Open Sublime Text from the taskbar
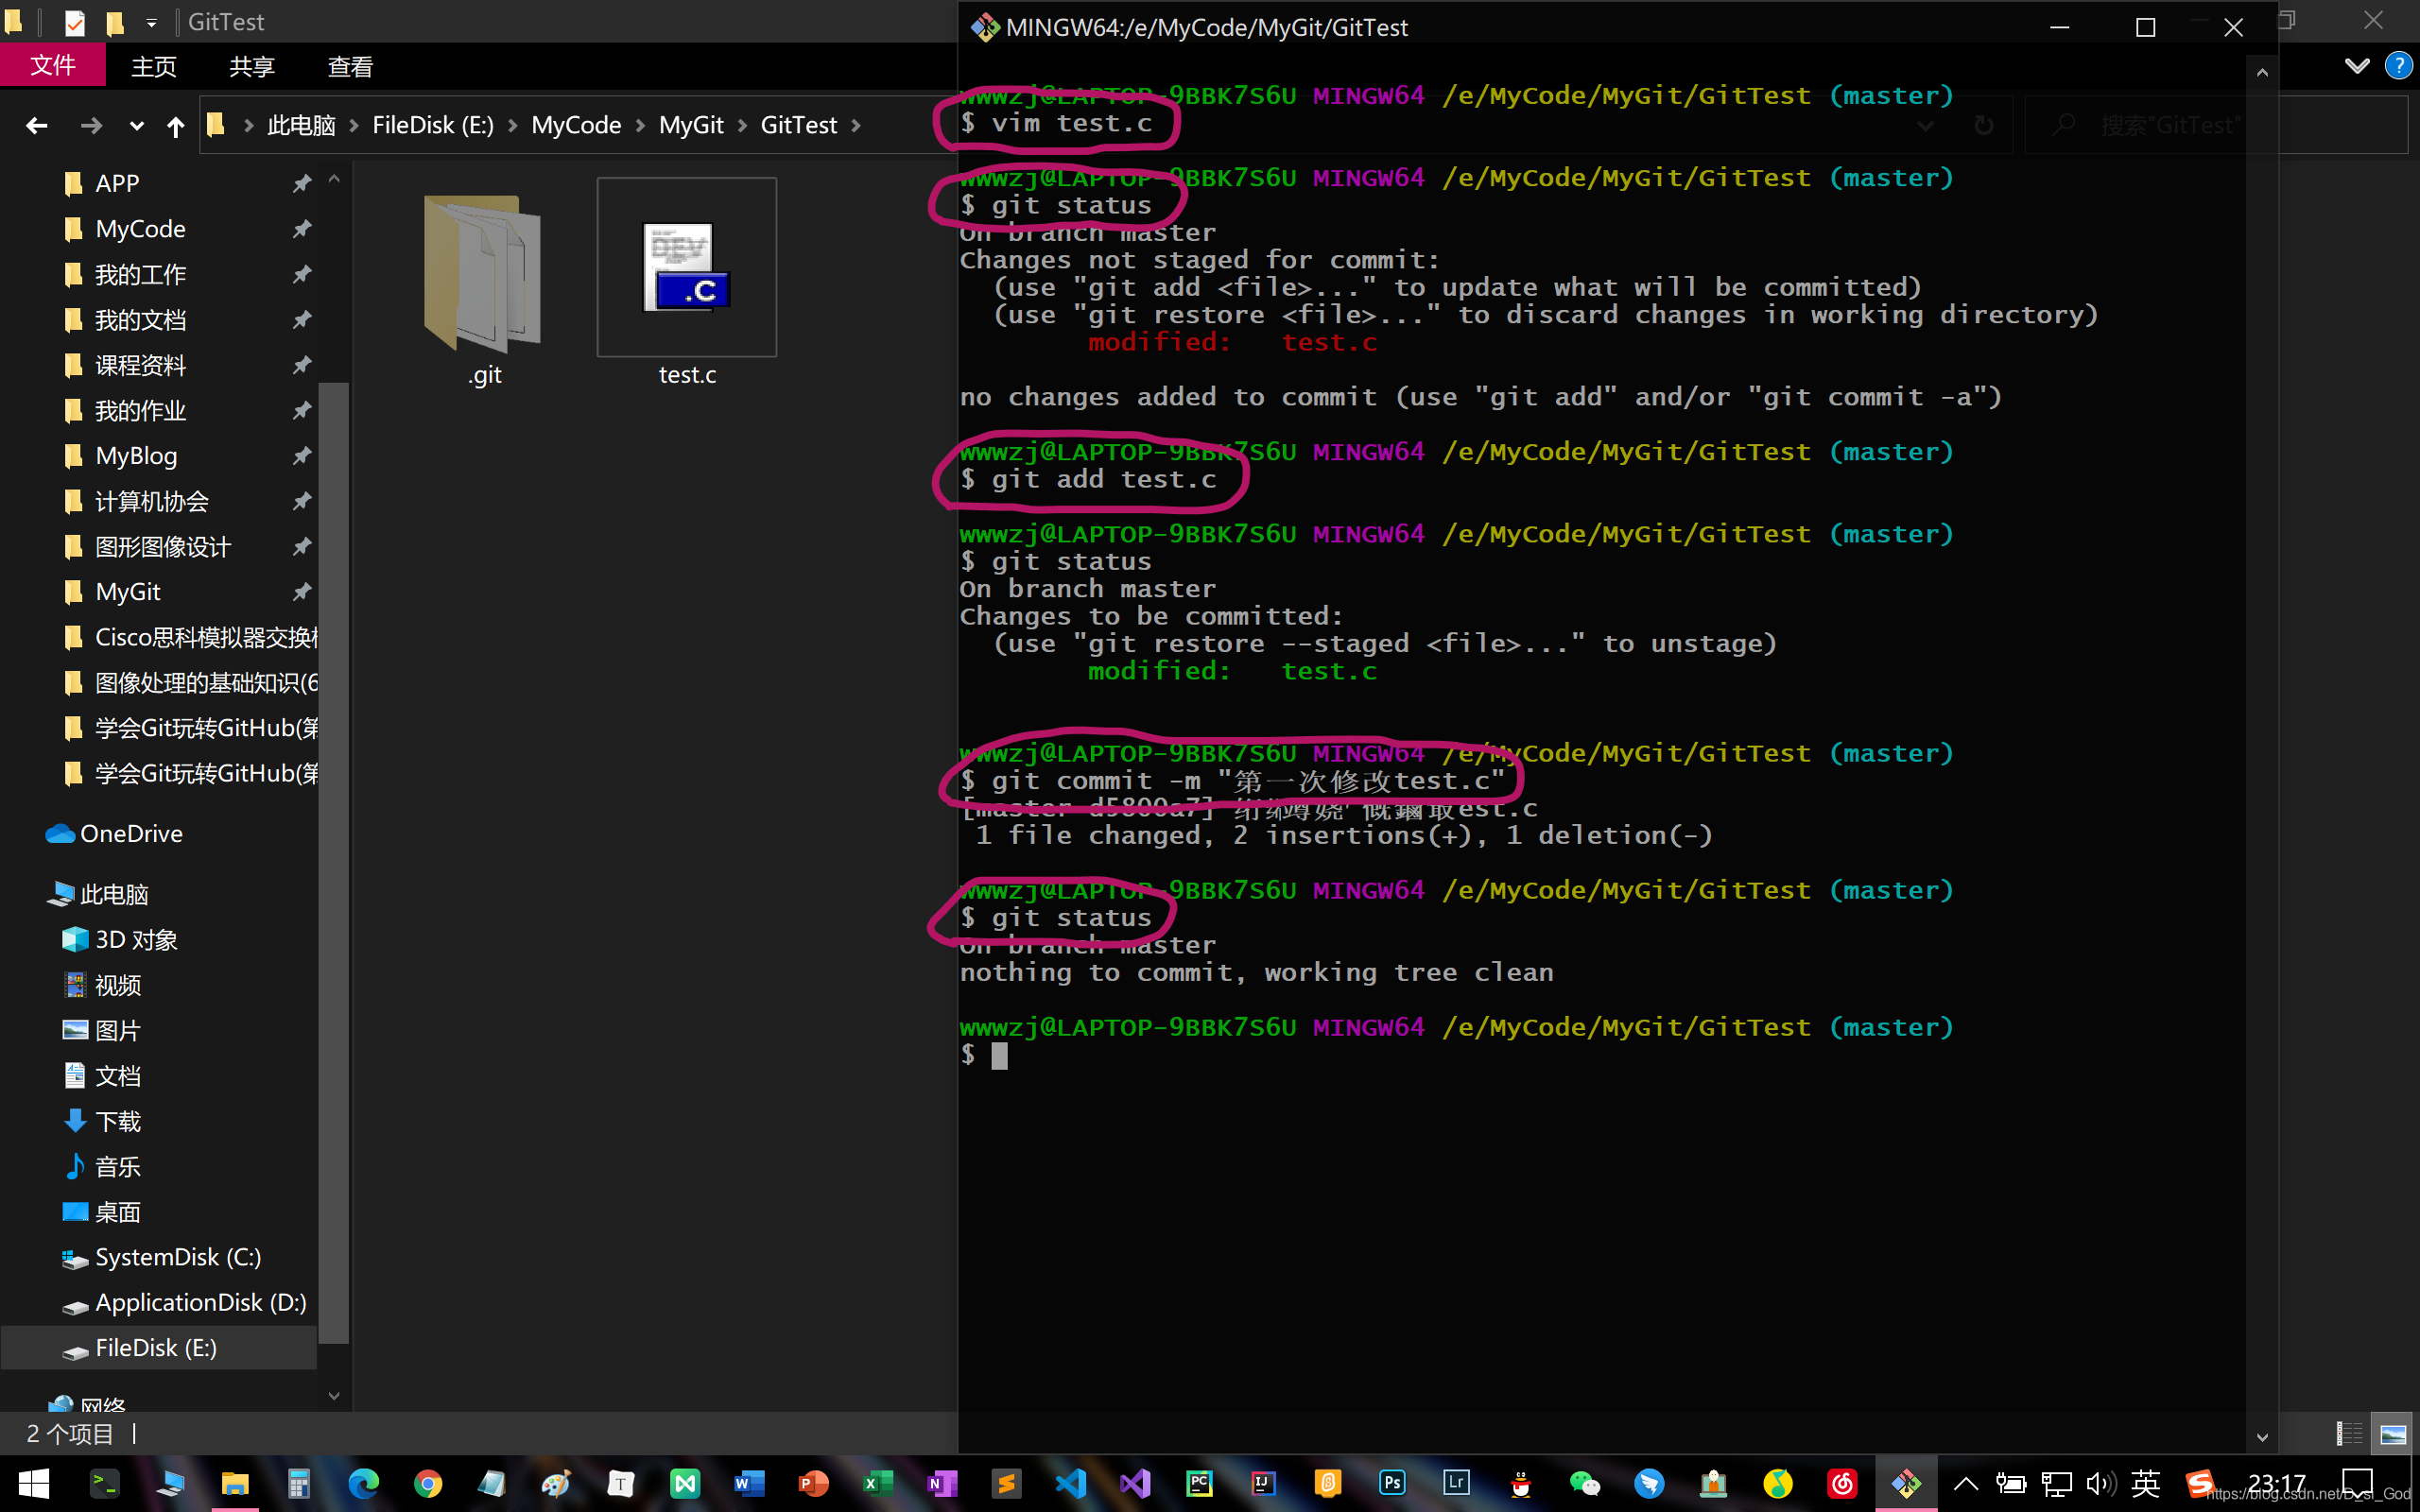Viewport: 2420px width, 1512px height. click(x=1006, y=1483)
